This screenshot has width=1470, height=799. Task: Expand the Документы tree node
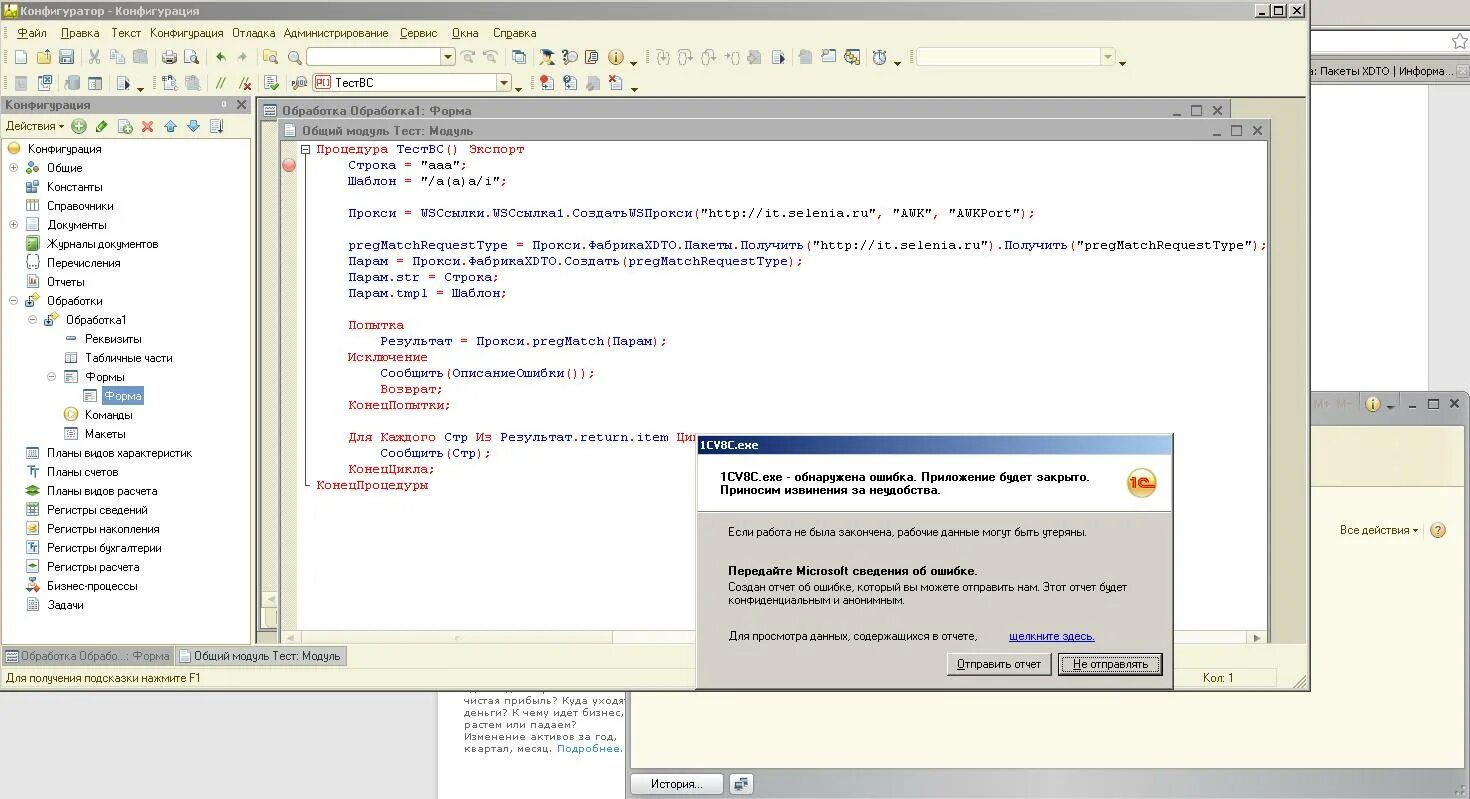click(x=13, y=225)
